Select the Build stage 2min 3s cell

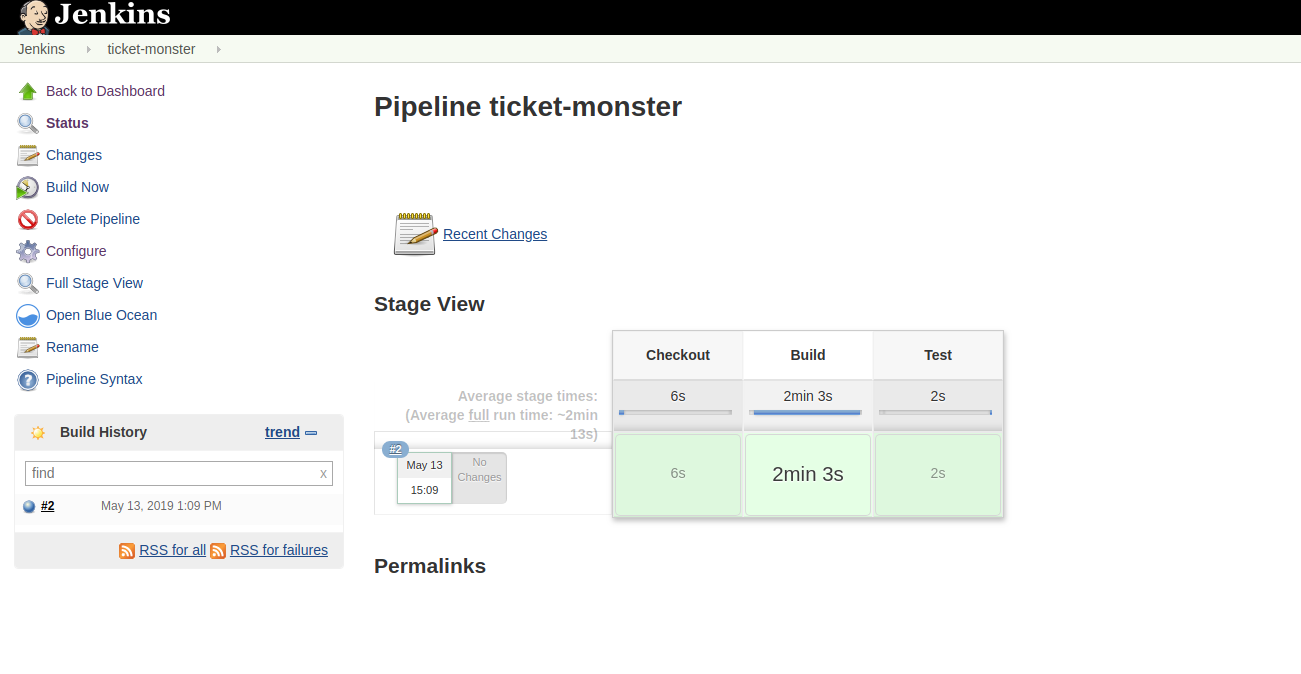(x=807, y=475)
